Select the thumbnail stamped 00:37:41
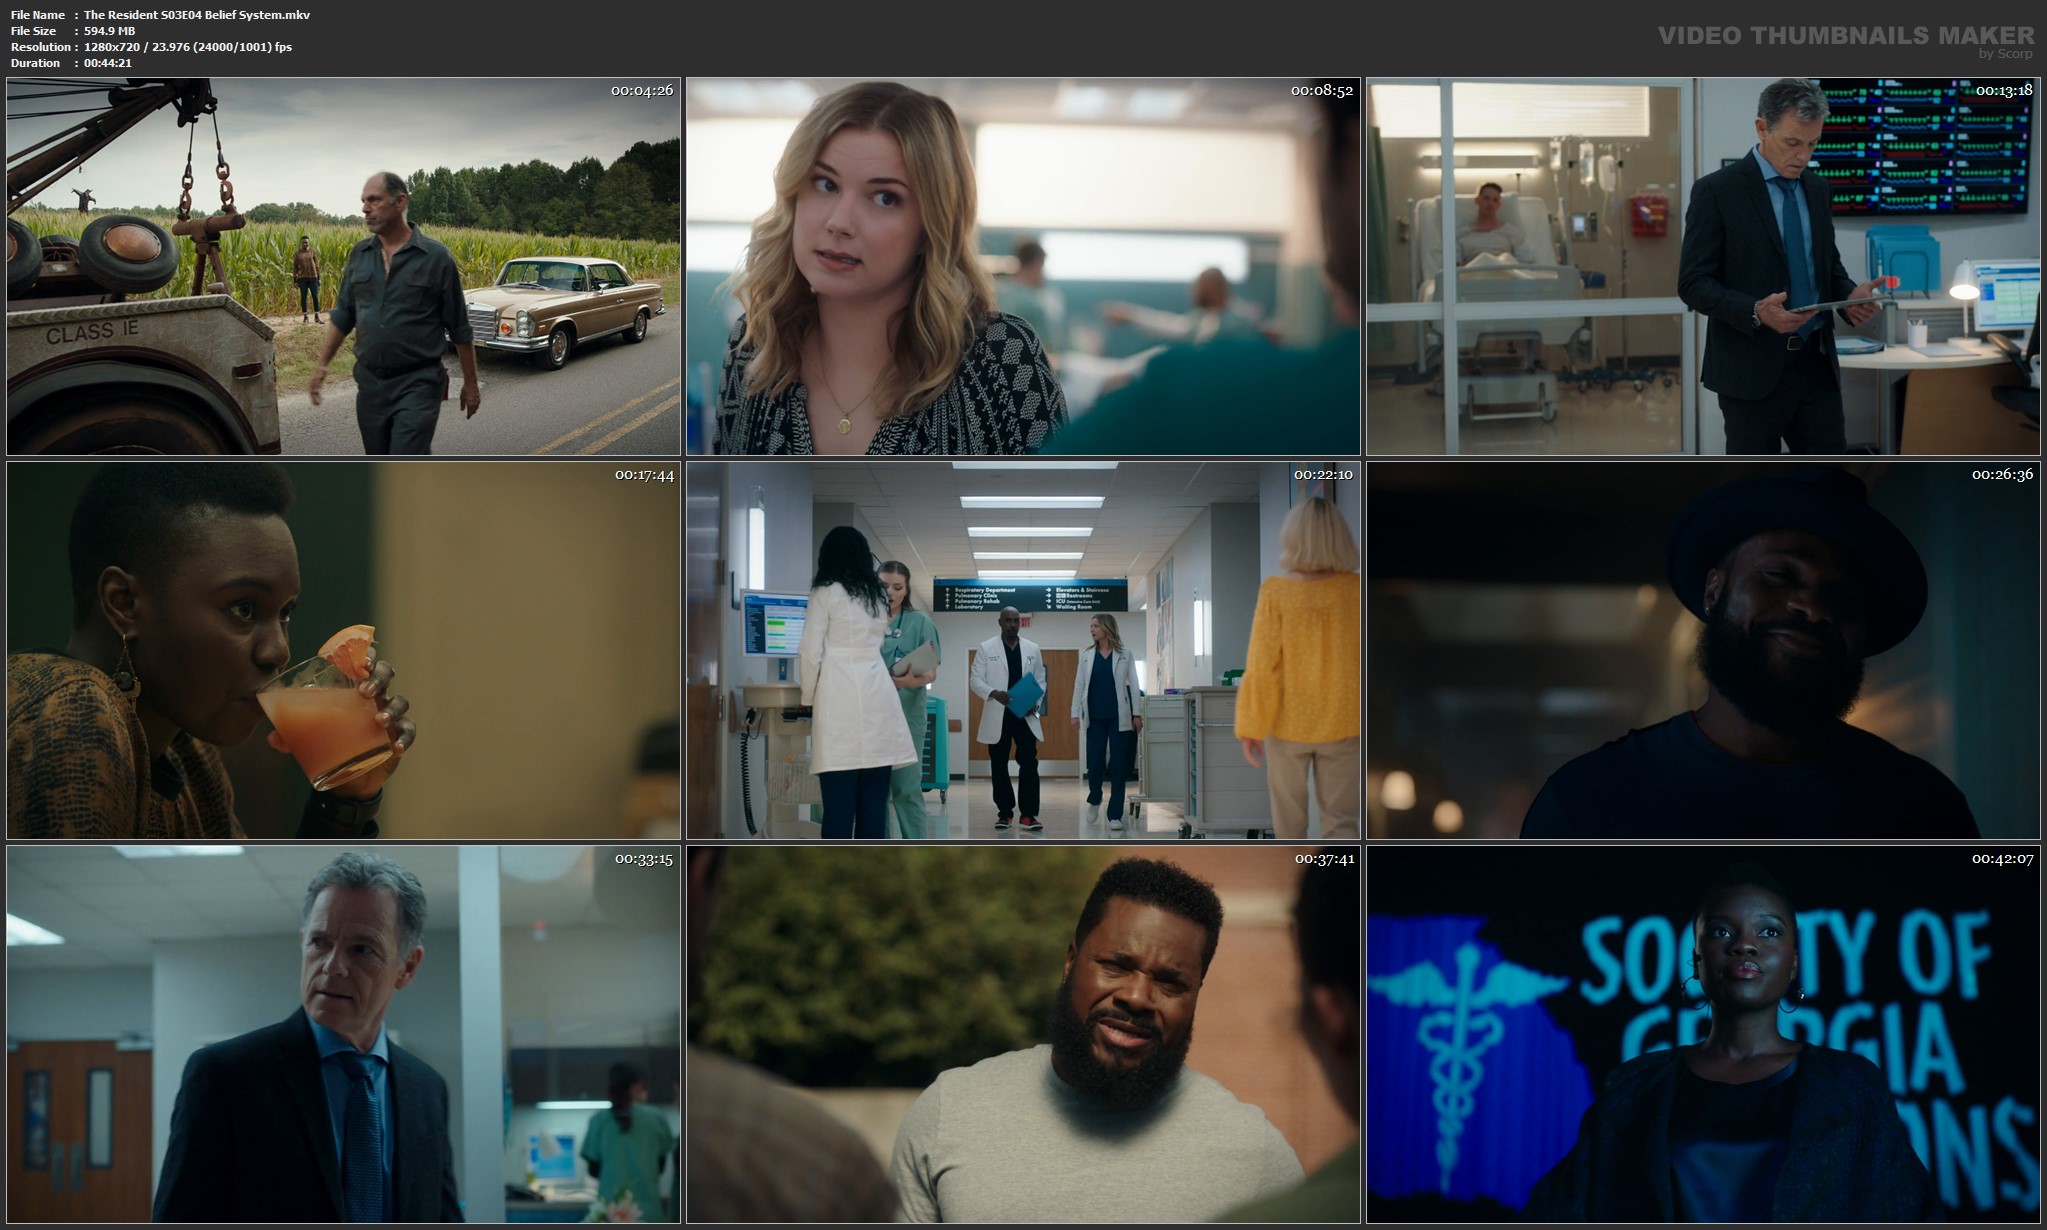The image size is (2047, 1230). pos(1023,1034)
